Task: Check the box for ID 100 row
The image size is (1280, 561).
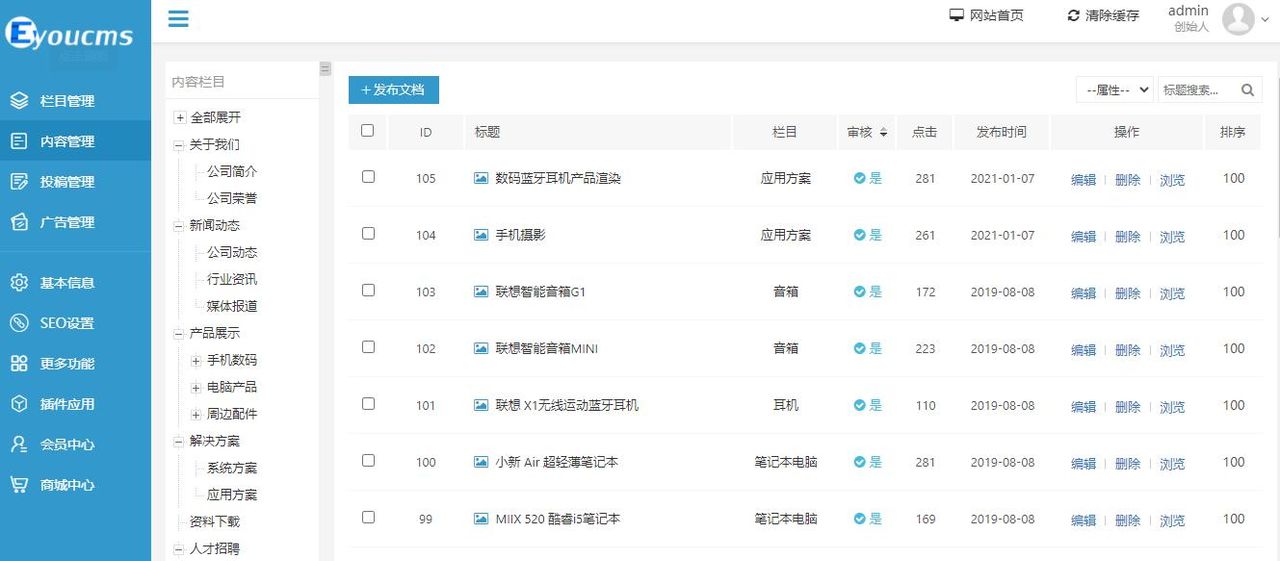Action: click(x=368, y=461)
